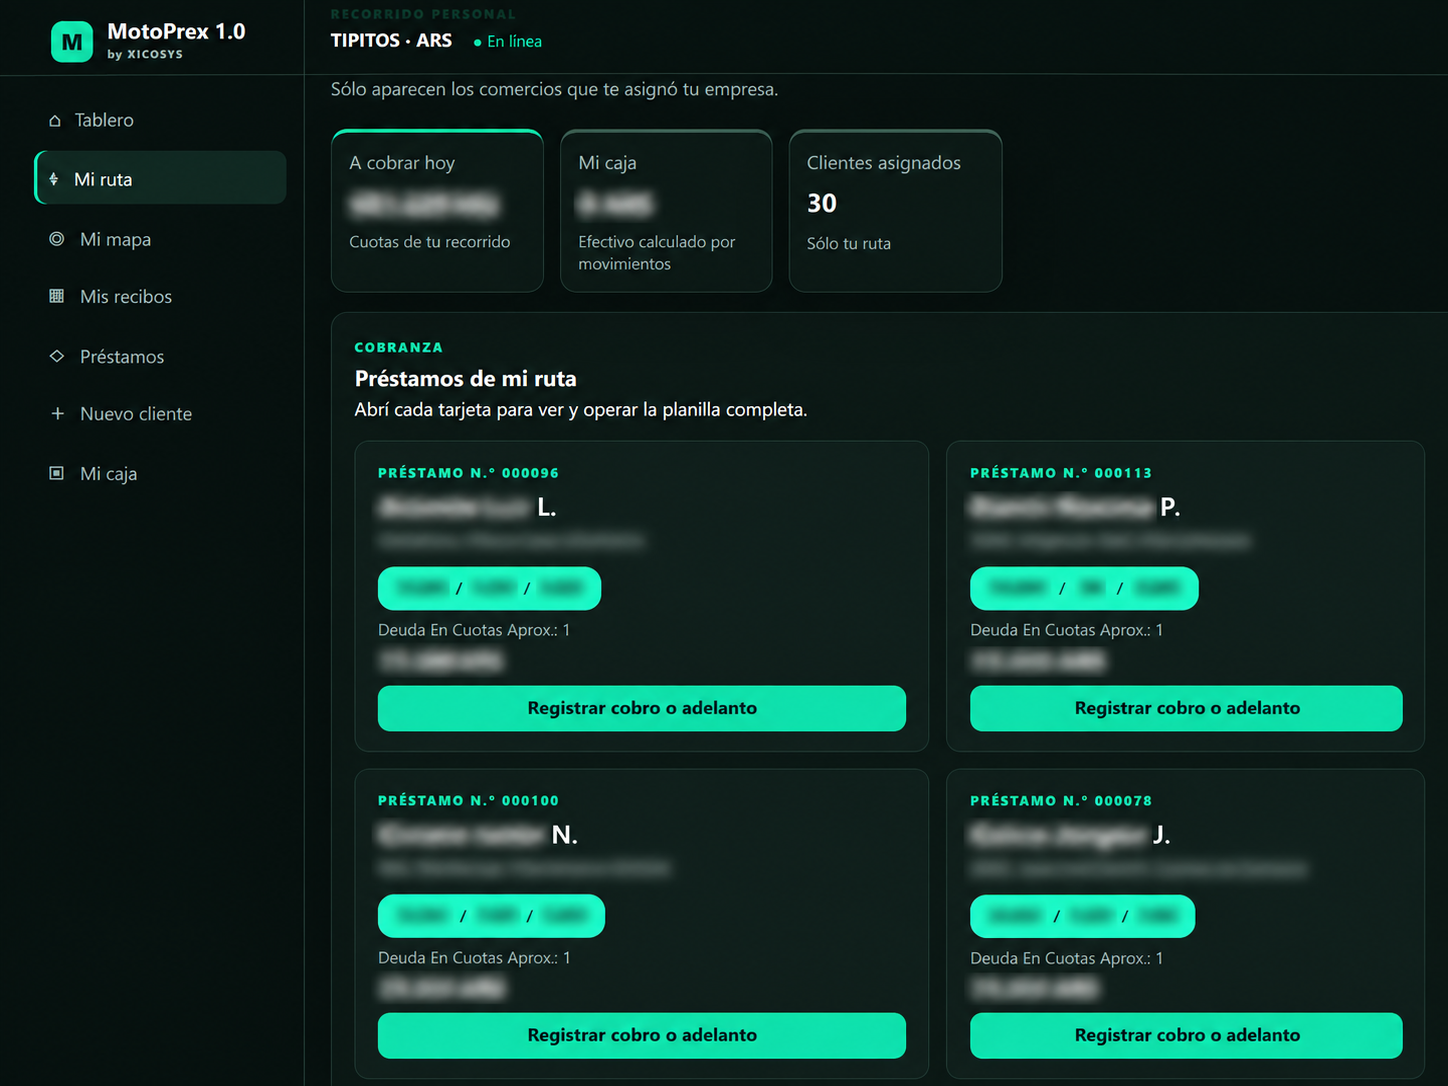
Task: Click client name ending in P.
Action: click(1075, 507)
